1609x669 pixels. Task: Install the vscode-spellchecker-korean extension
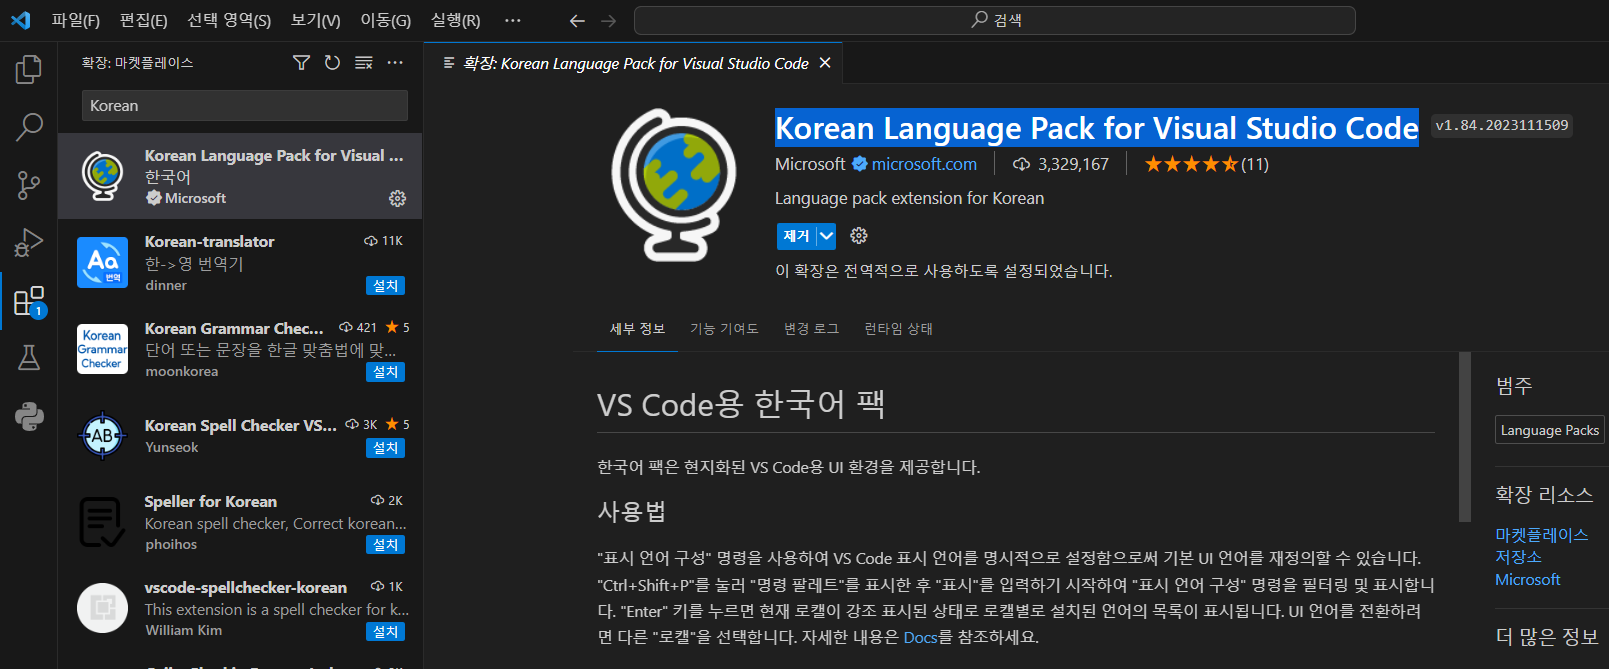point(385,632)
